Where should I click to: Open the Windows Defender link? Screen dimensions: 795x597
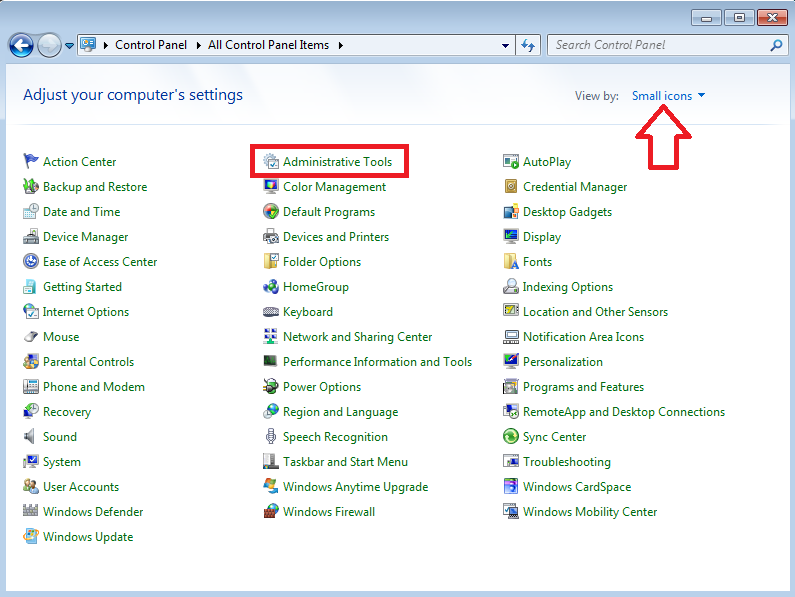[x=93, y=511]
